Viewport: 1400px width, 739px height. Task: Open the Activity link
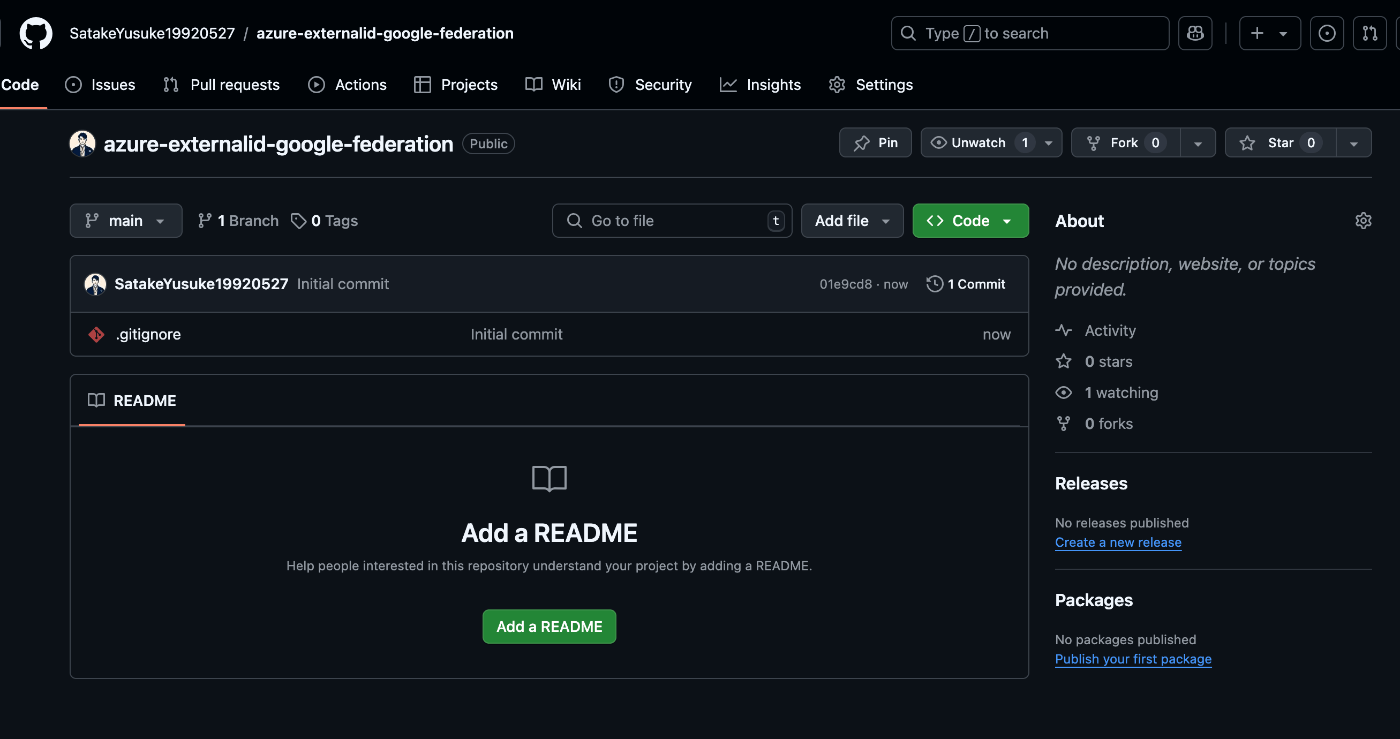pyautogui.click(x=1110, y=331)
